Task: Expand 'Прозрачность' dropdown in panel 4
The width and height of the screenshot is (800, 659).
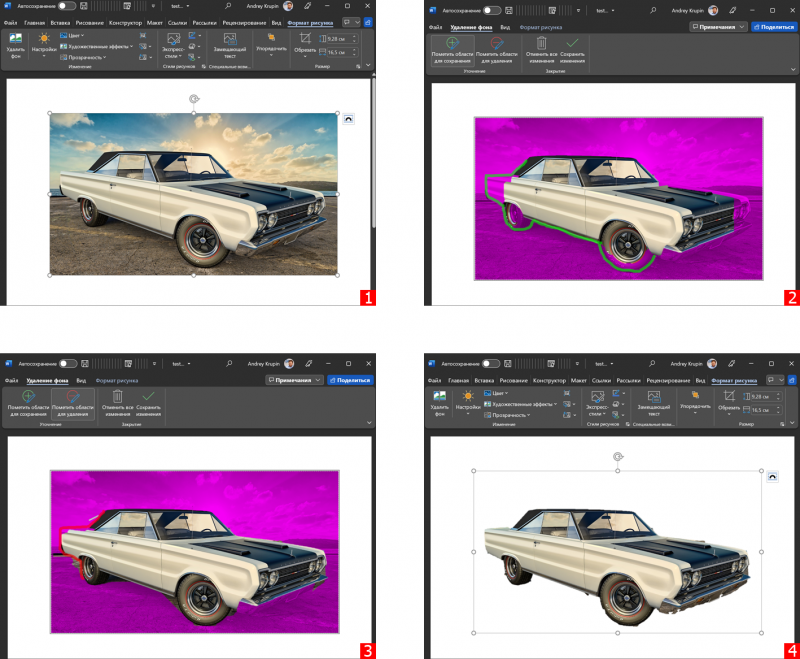Action: (x=511, y=415)
